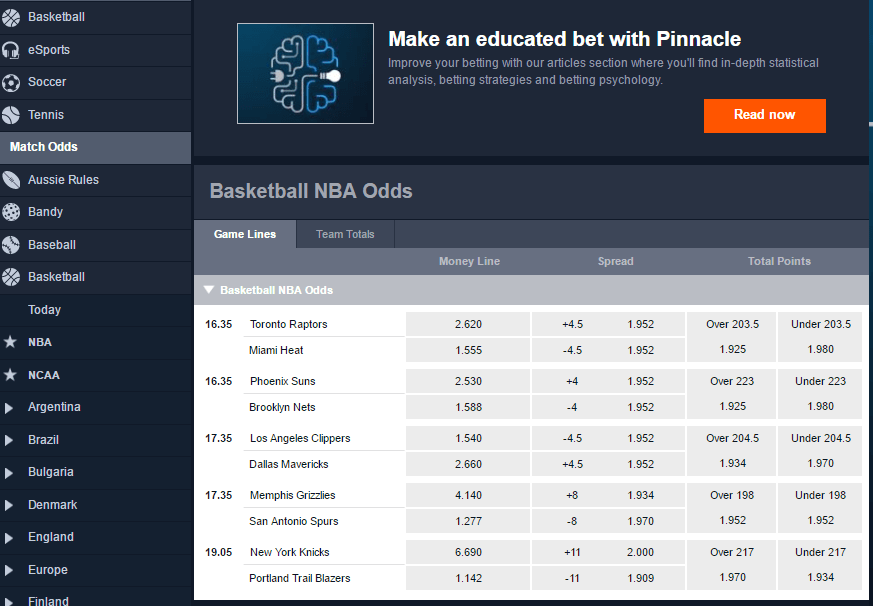This screenshot has height=606, width=873.
Task: Collapse the Basketball NBA Odds section
Action: (x=209, y=290)
